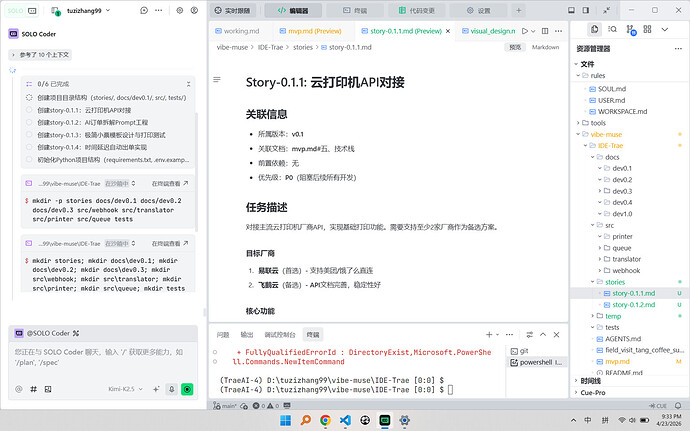Open the tuzizhang99 workspace dropdown
The height and width of the screenshot is (431, 690).
87,11
